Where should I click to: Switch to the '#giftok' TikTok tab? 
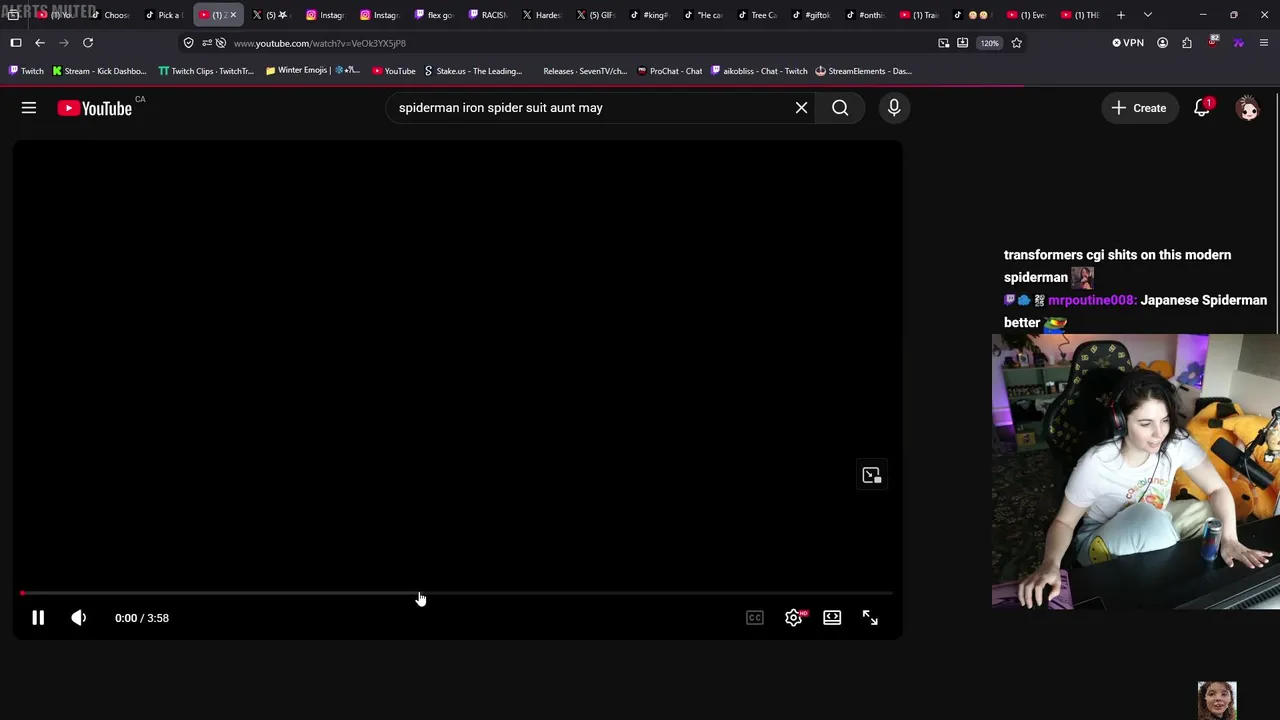click(x=811, y=15)
